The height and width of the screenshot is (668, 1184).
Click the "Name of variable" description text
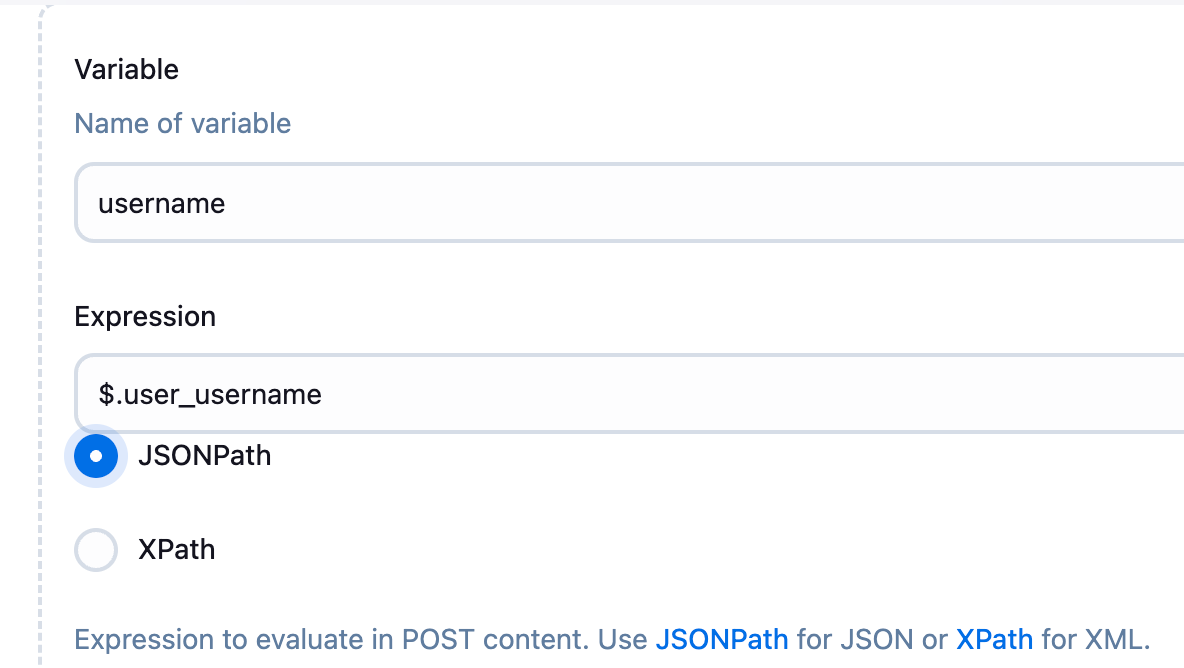[x=183, y=124]
